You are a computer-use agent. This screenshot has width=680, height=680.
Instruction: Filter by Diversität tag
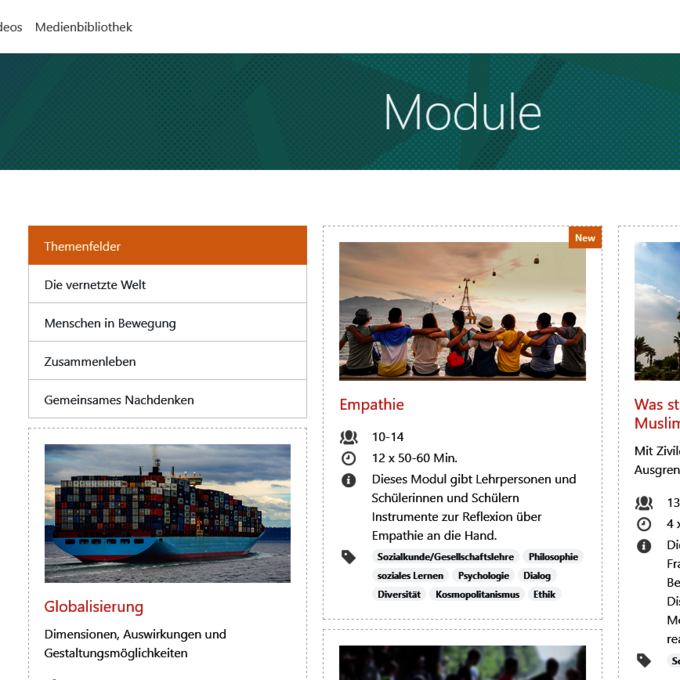[x=399, y=594]
